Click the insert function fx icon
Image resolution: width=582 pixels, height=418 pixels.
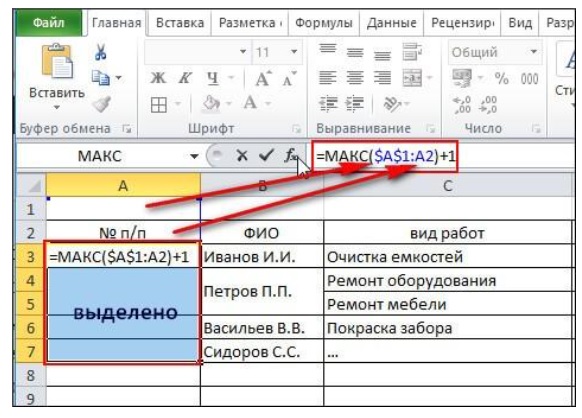tap(291, 155)
